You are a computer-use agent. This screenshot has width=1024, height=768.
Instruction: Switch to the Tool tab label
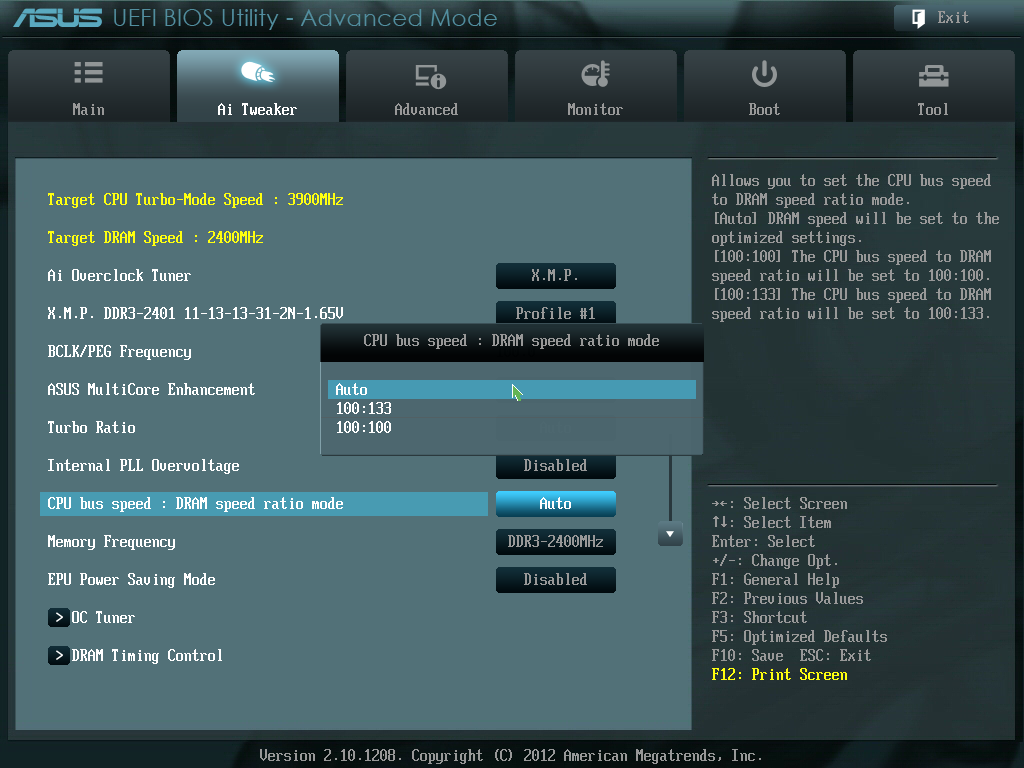933,109
